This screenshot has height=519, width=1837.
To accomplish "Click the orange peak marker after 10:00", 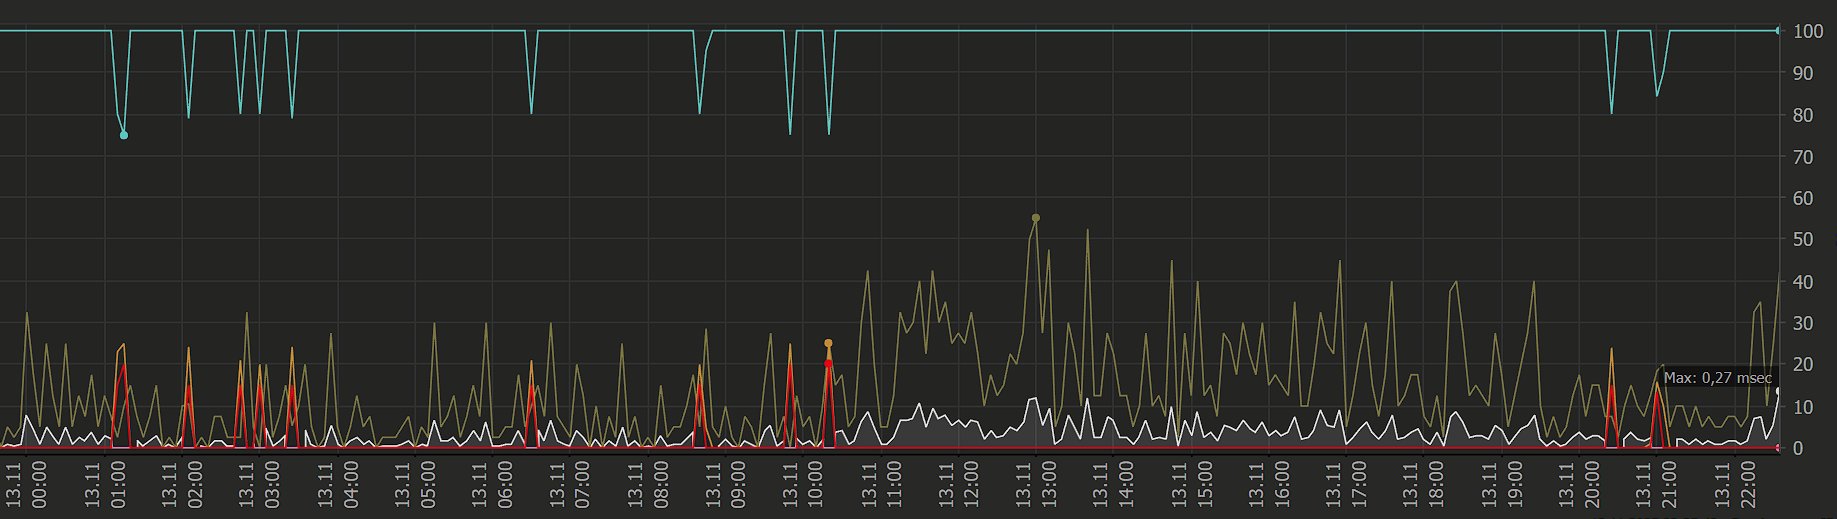I will pyautogui.click(x=828, y=343).
